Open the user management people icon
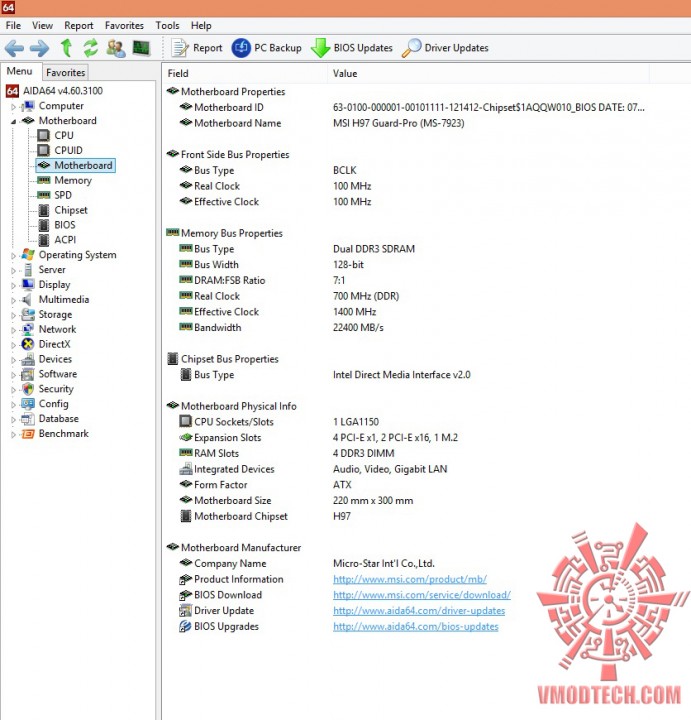691x720 pixels. coord(116,48)
